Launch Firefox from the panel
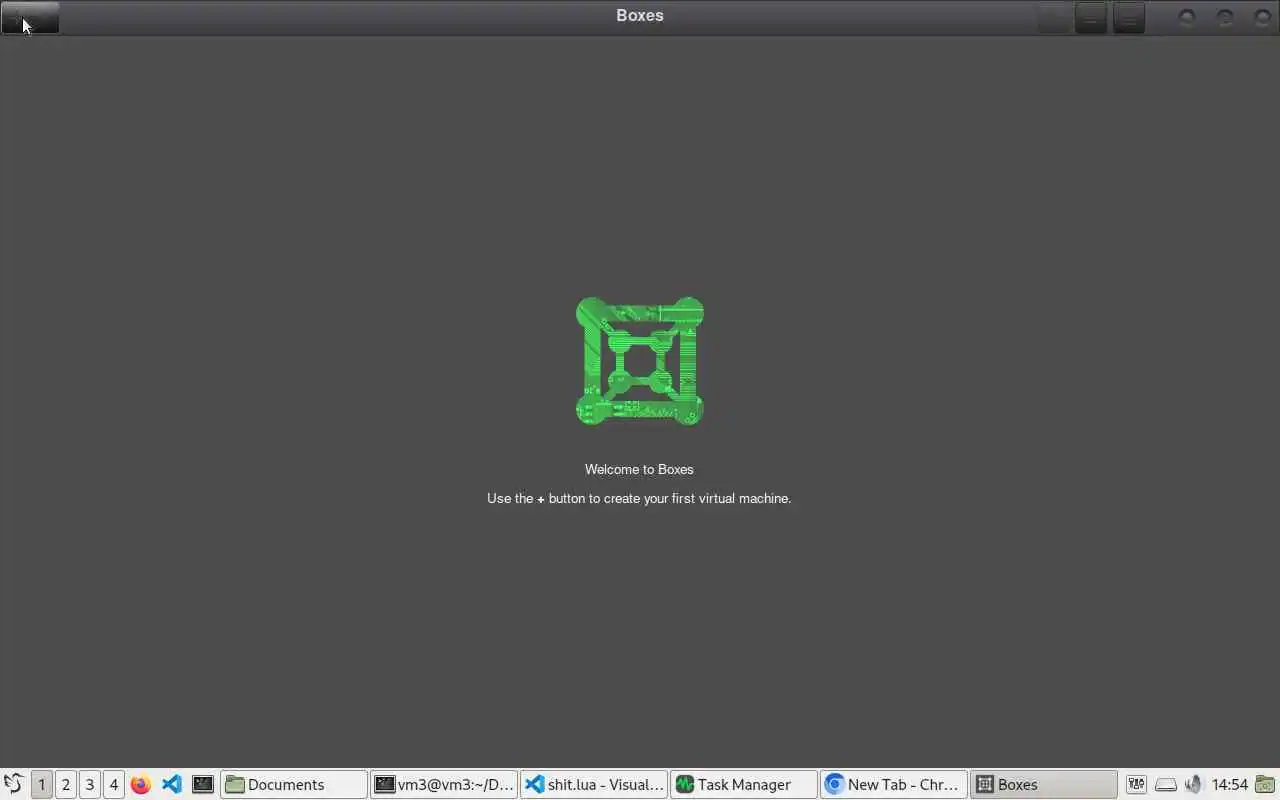The image size is (1280, 800). 141,784
